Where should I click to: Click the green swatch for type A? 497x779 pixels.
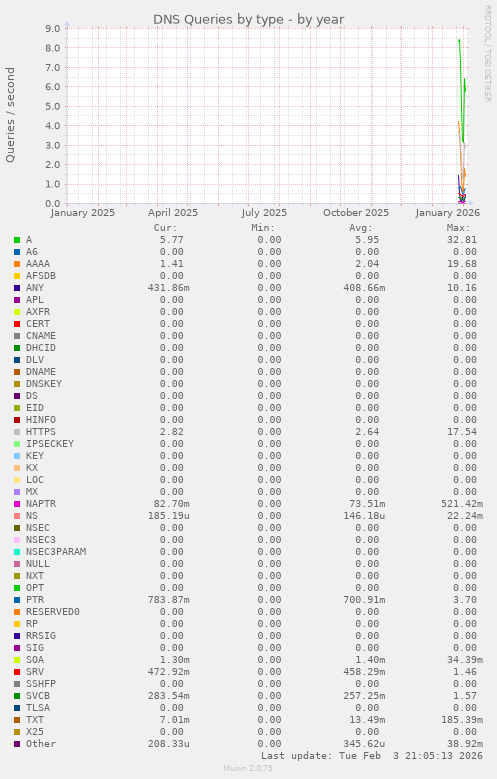click(17, 240)
